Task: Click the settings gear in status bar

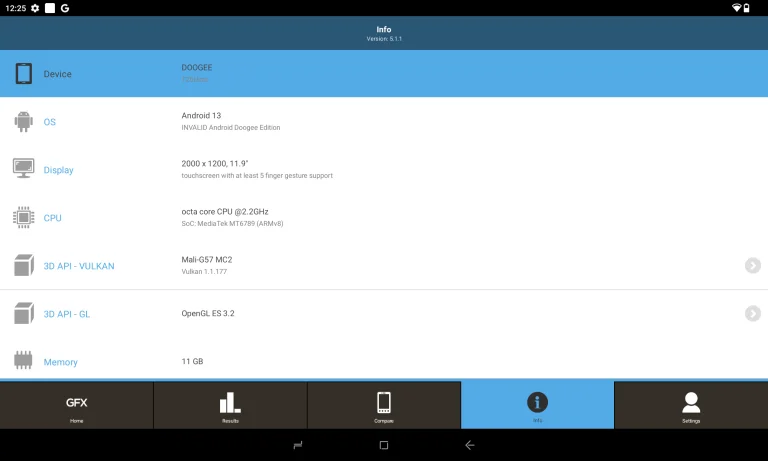Action: click(x=35, y=8)
